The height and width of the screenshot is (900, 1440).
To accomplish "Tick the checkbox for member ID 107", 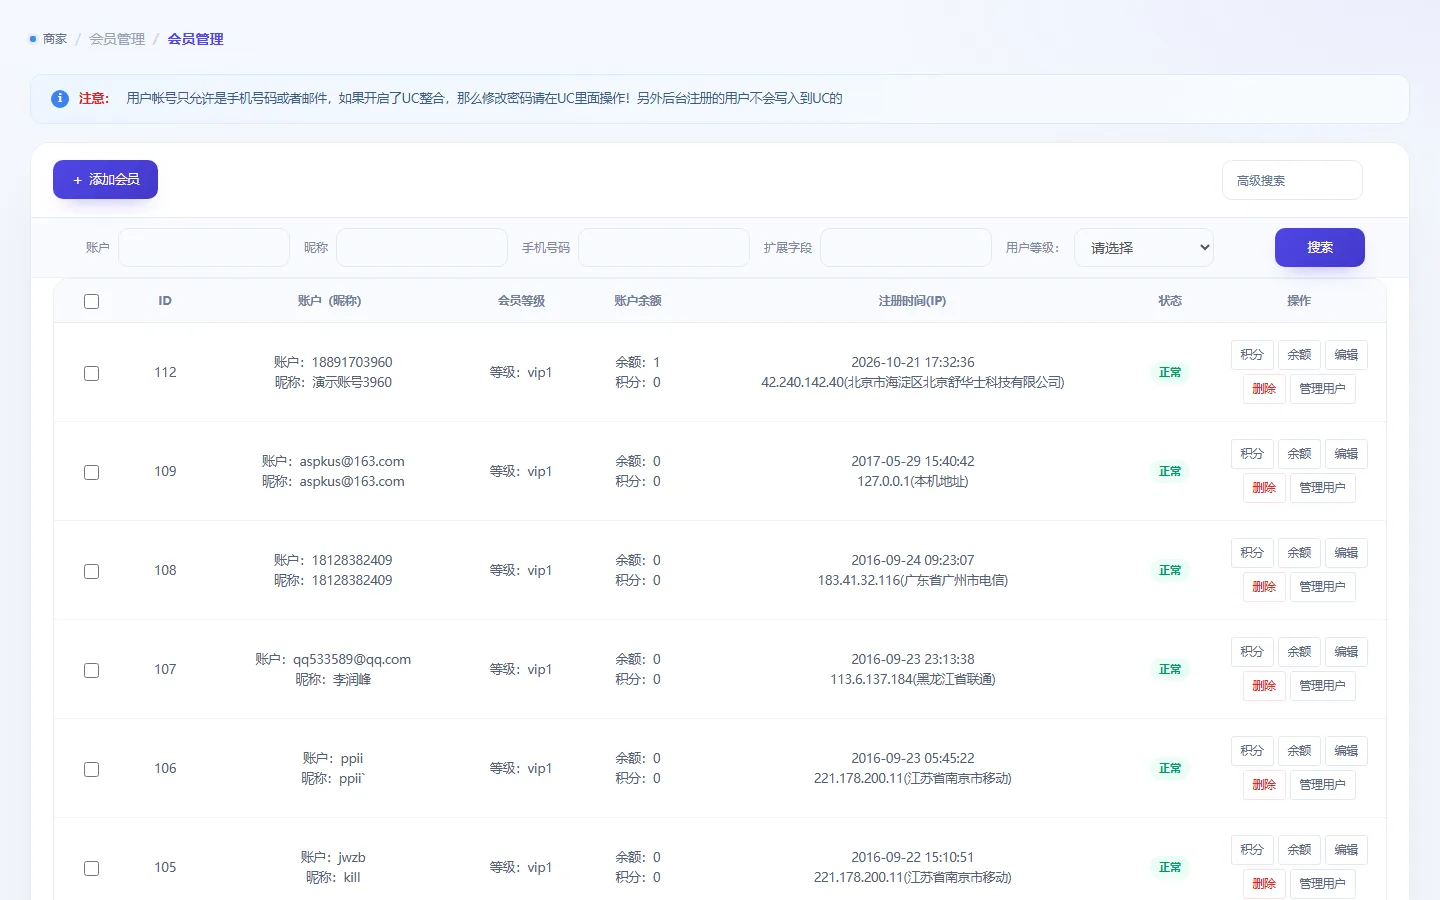I will point(92,670).
